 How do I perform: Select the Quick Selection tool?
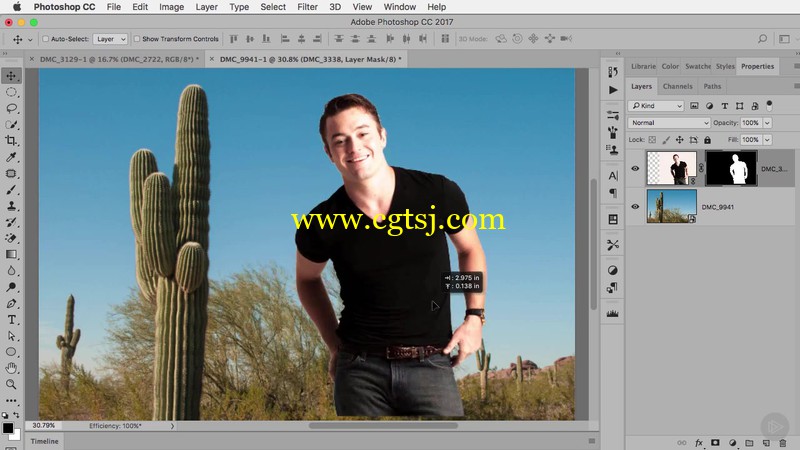click(x=11, y=124)
